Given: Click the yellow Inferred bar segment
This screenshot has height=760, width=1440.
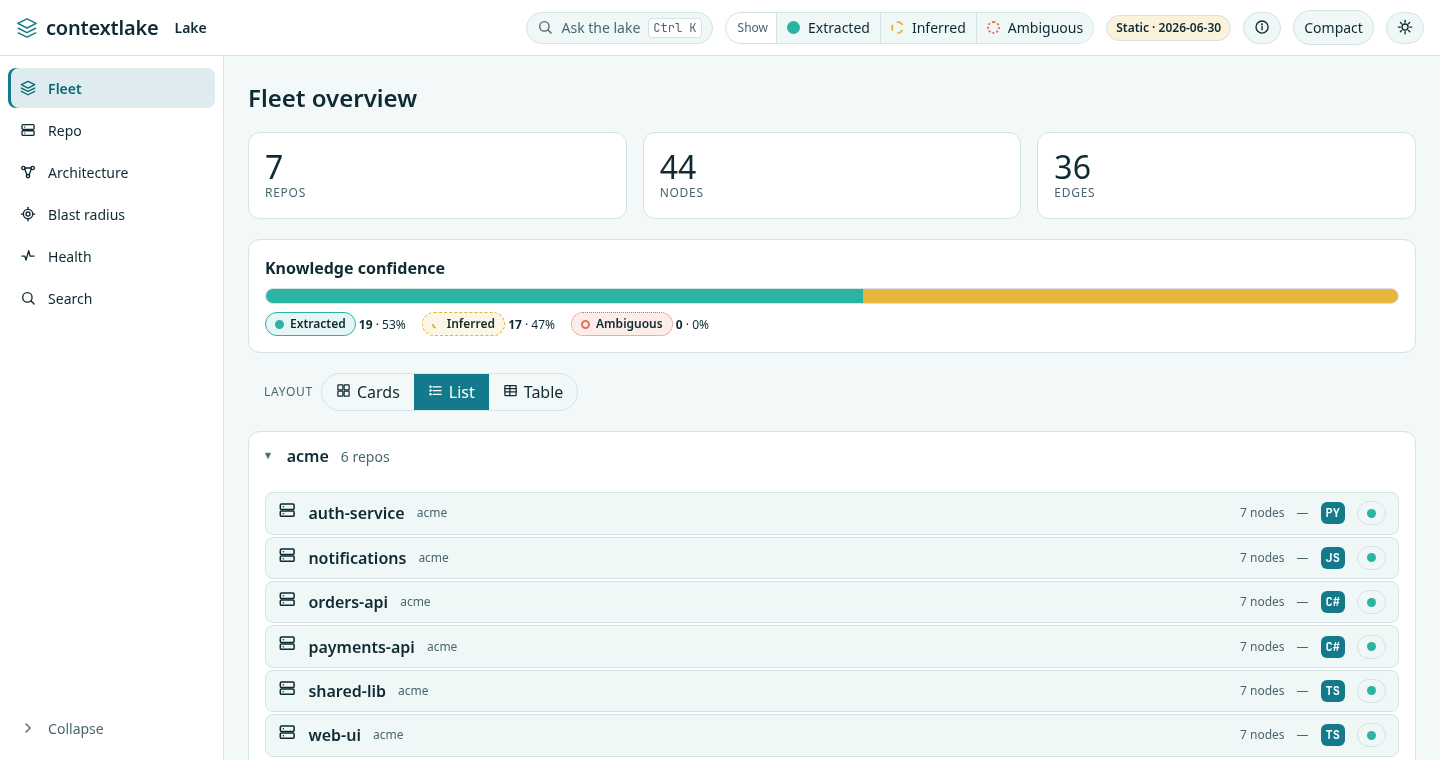Looking at the screenshot, I should (1131, 296).
